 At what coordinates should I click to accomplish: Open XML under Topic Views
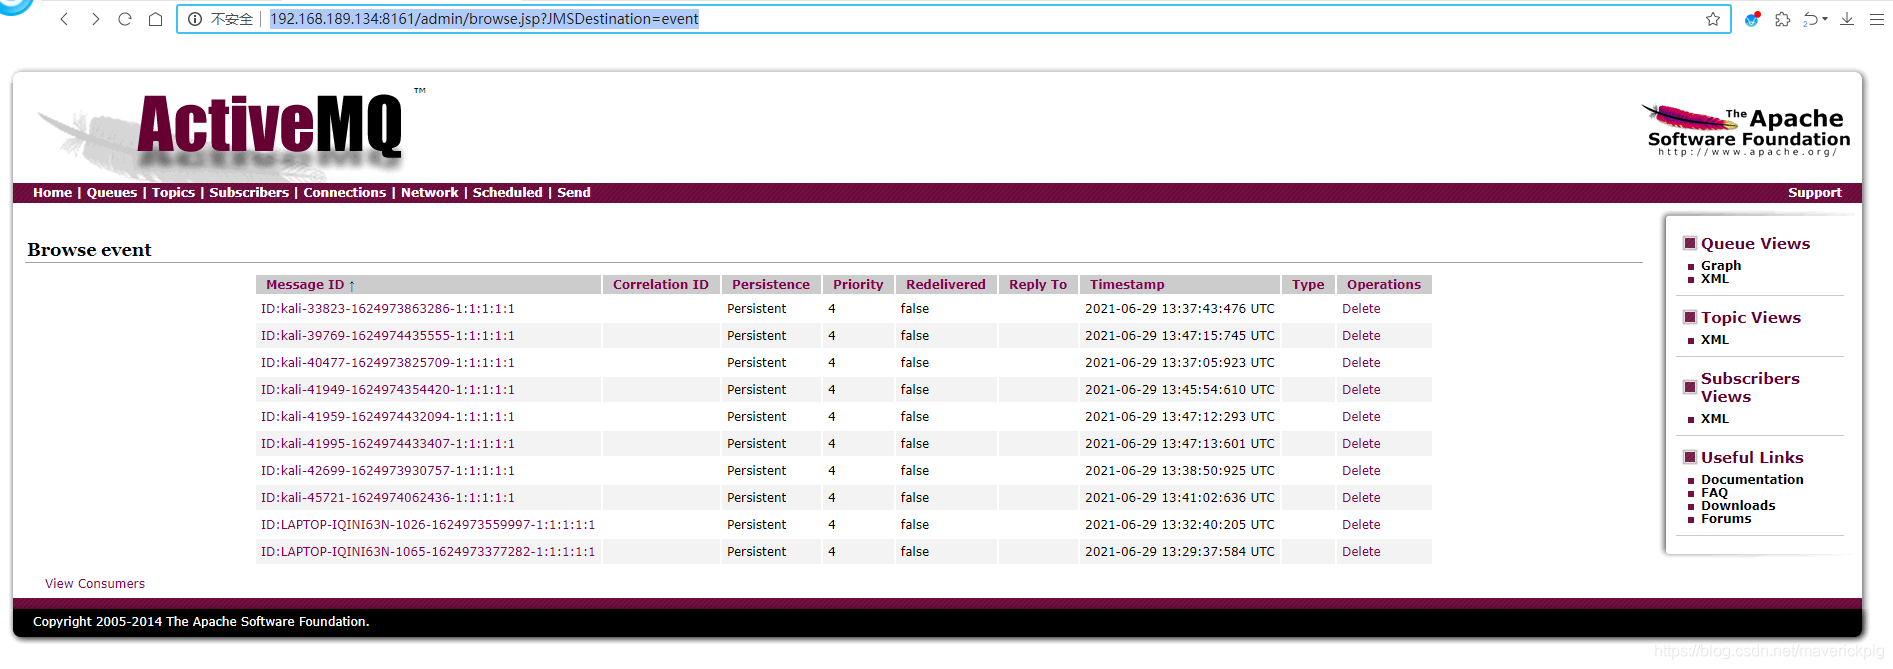click(x=1715, y=340)
